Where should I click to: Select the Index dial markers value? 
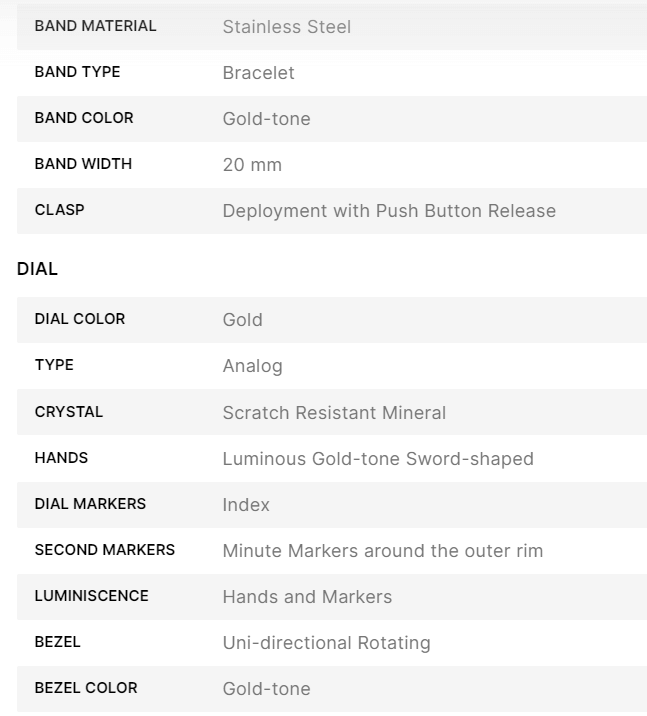coord(246,505)
